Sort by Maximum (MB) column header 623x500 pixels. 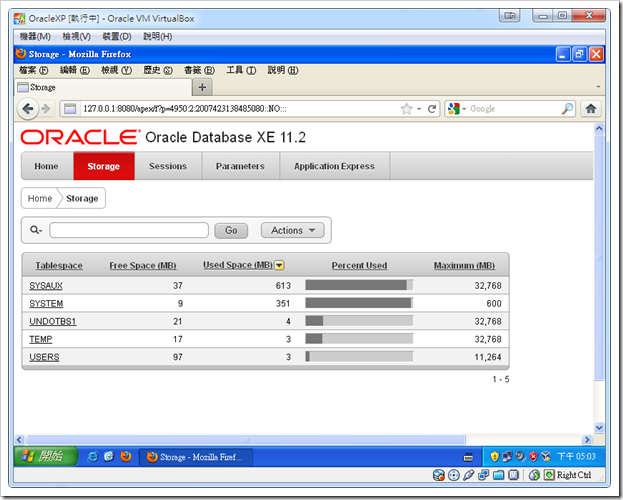tap(464, 266)
